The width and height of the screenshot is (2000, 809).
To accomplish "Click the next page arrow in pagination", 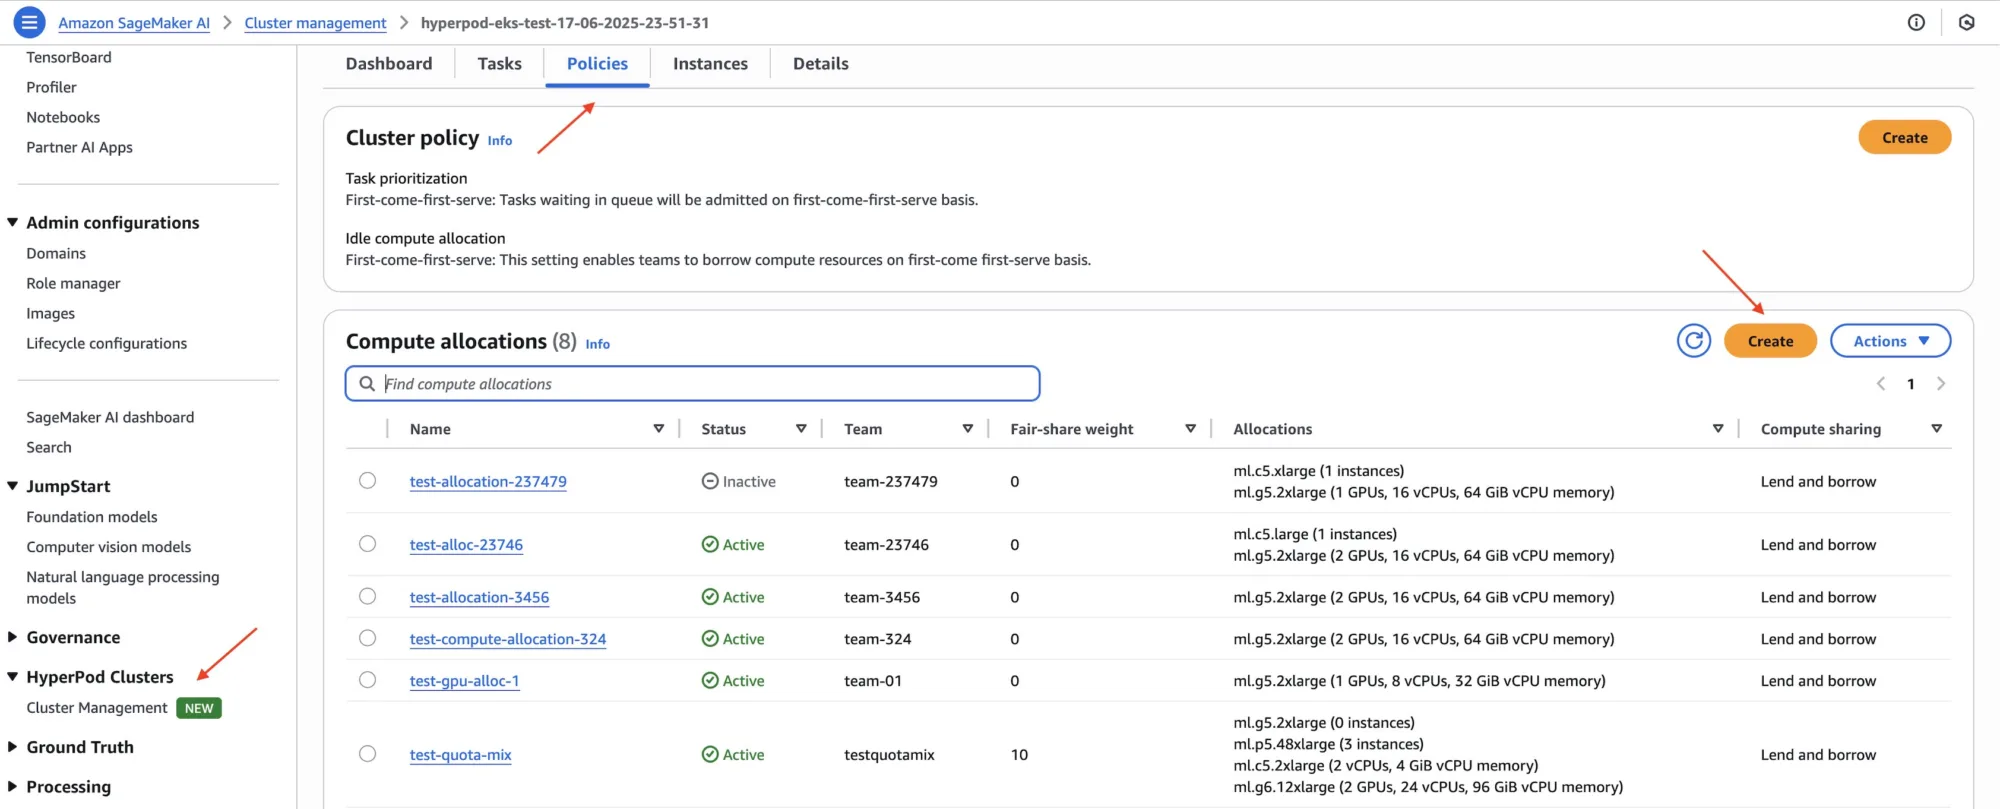I will coord(1941,384).
